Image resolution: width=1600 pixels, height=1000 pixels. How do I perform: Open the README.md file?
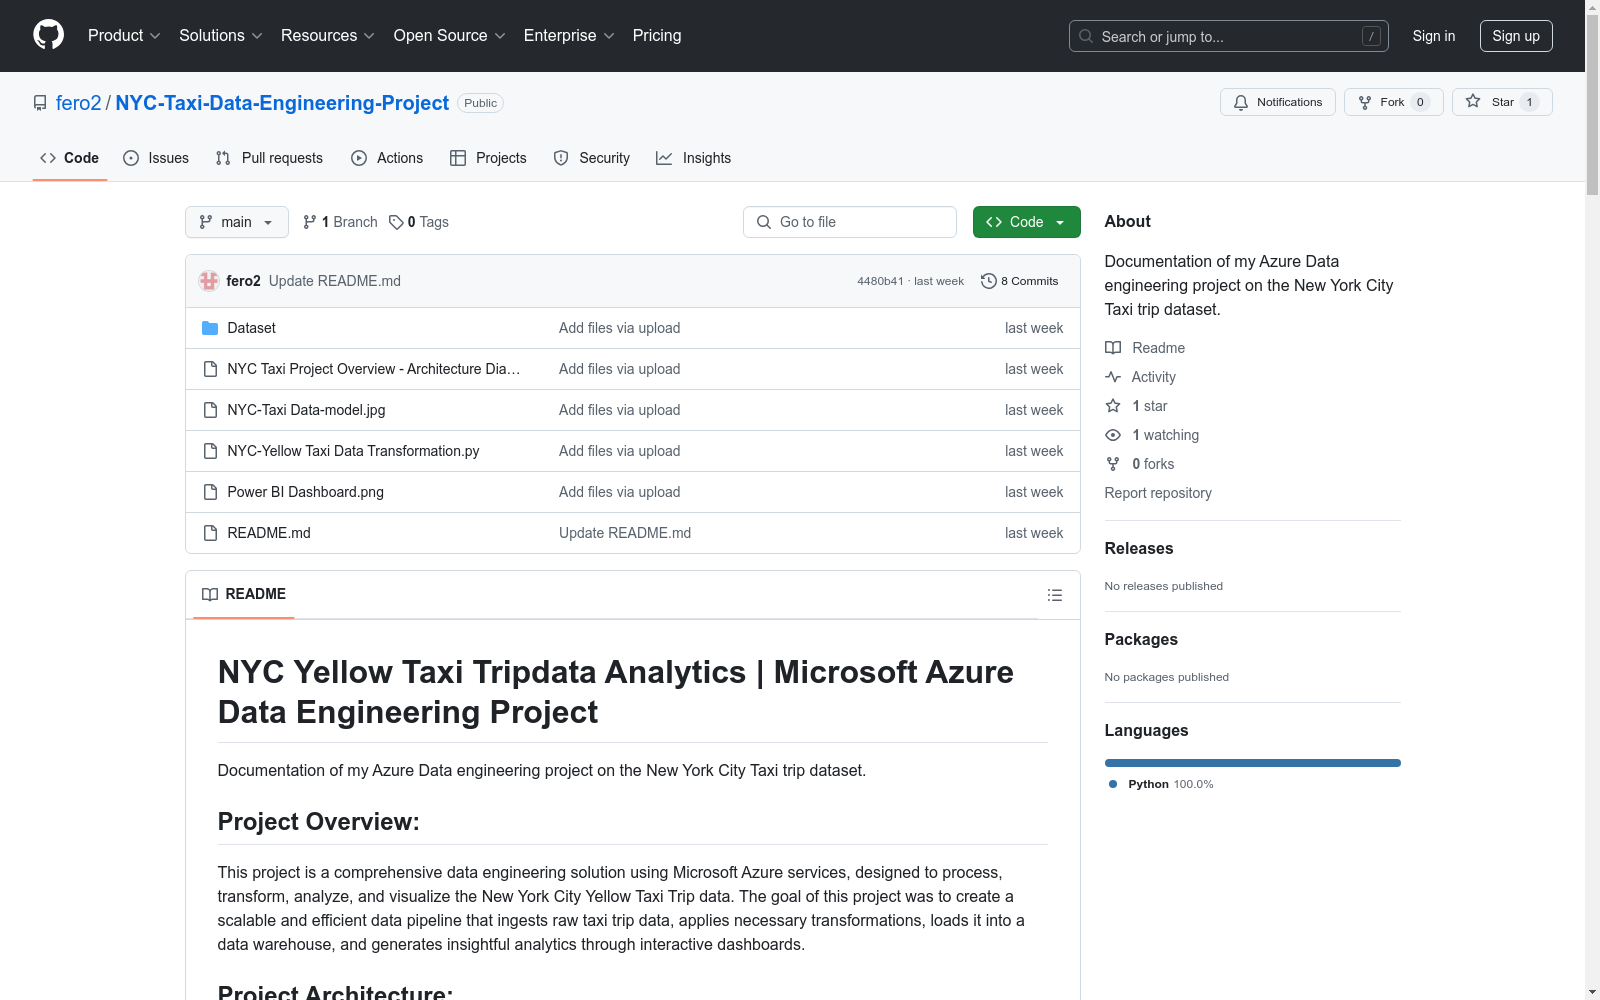point(269,533)
